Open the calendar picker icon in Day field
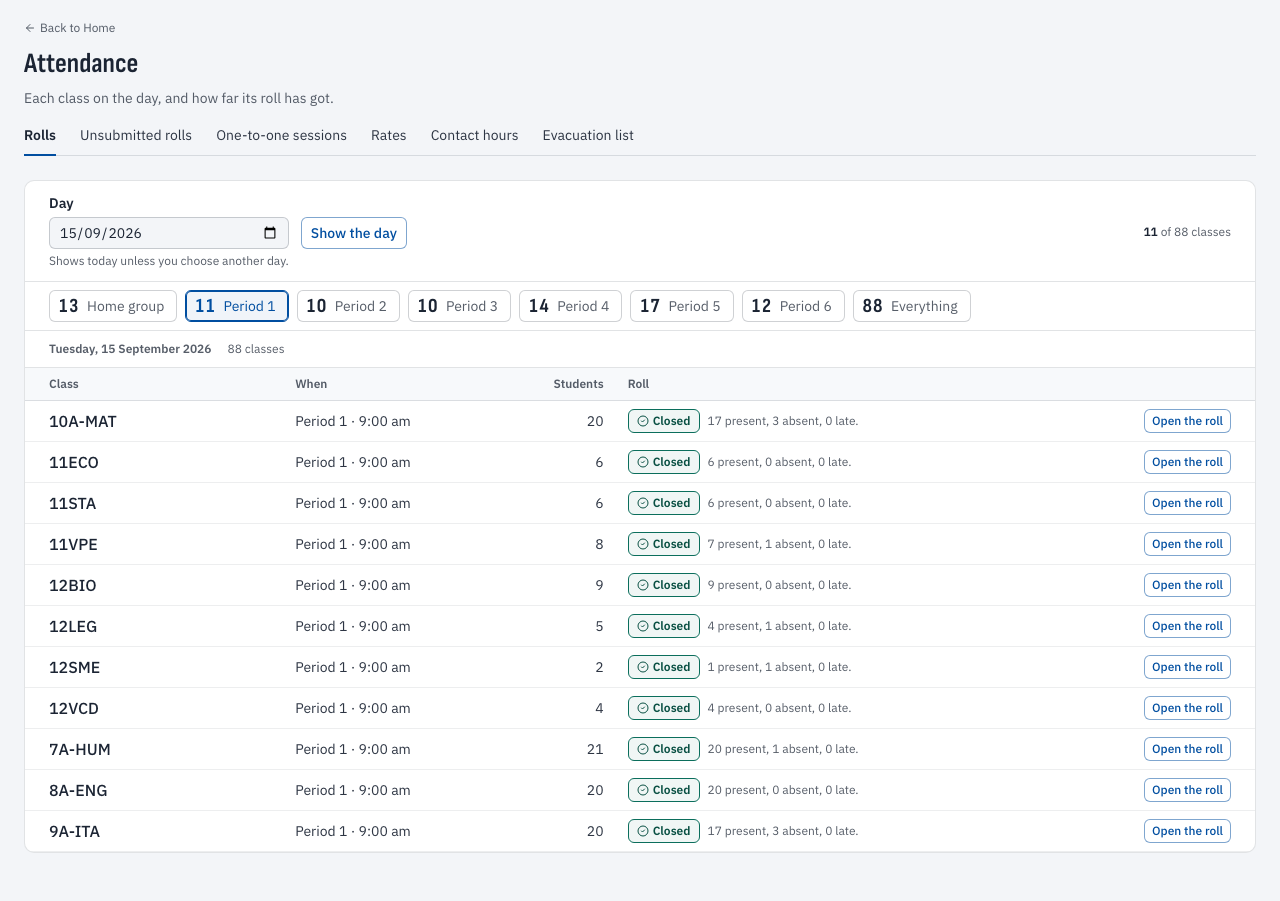The height and width of the screenshot is (901, 1280). coord(270,233)
